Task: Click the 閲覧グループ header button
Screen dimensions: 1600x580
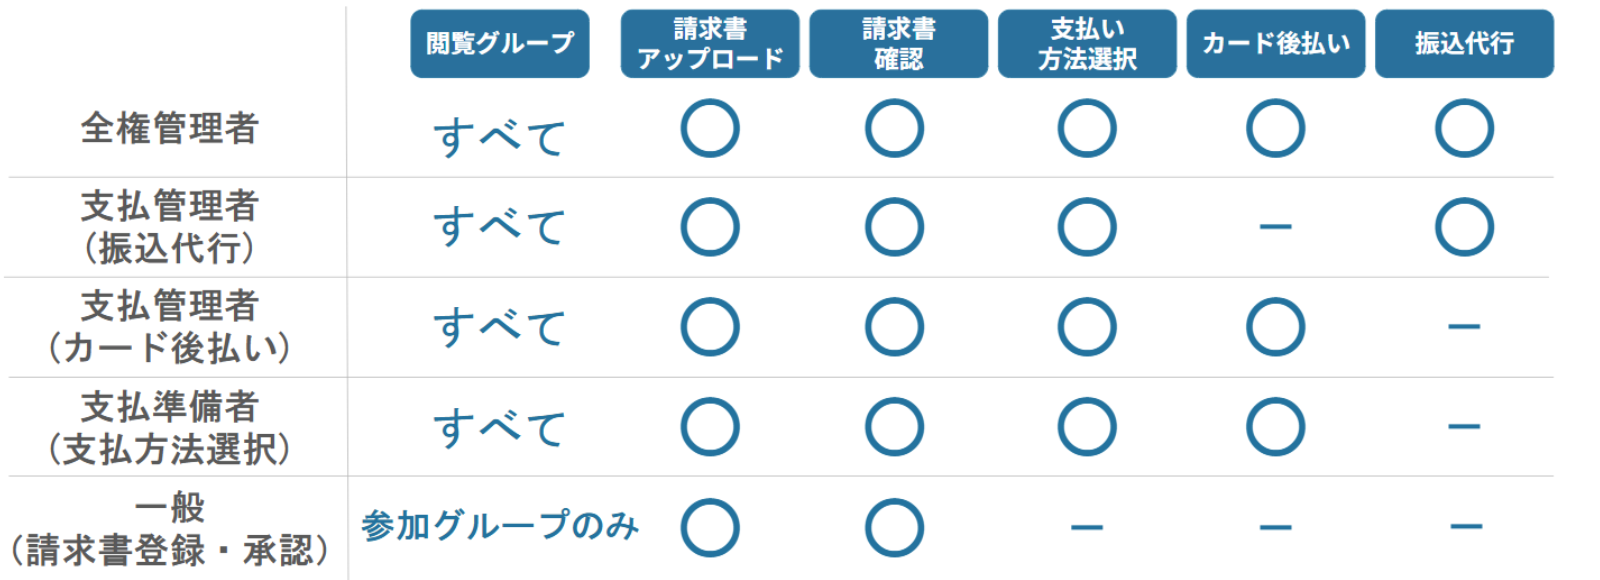Action: click(x=499, y=44)
